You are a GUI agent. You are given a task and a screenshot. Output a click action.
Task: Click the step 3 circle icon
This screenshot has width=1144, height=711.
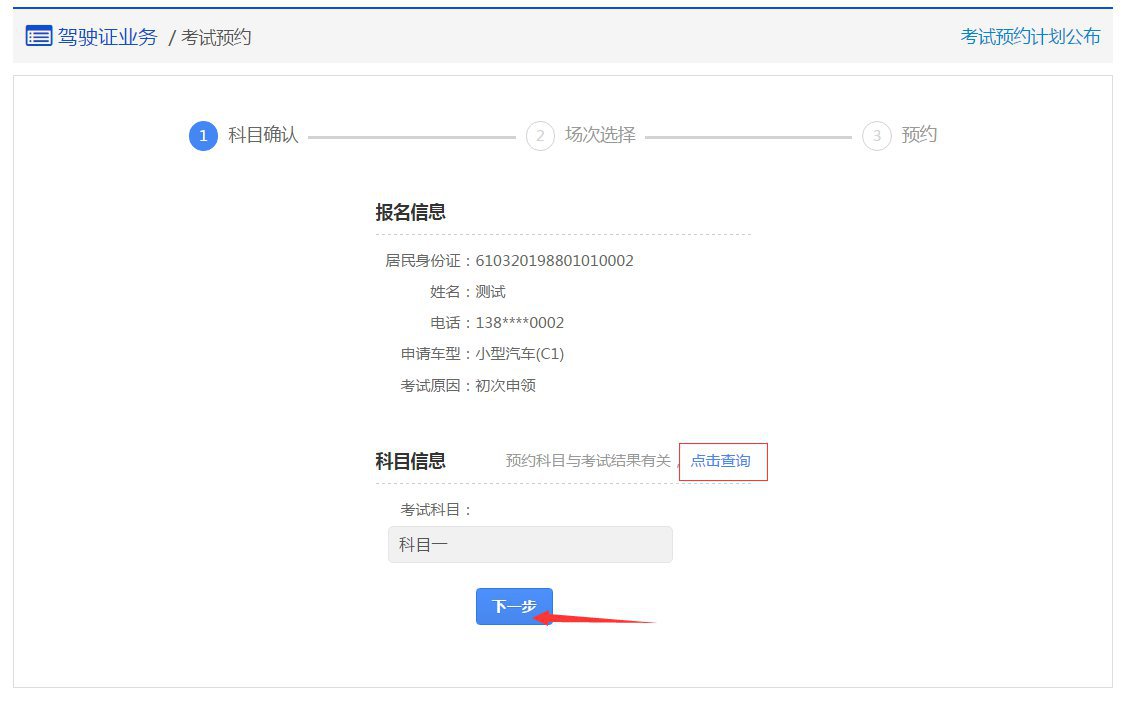876,136
